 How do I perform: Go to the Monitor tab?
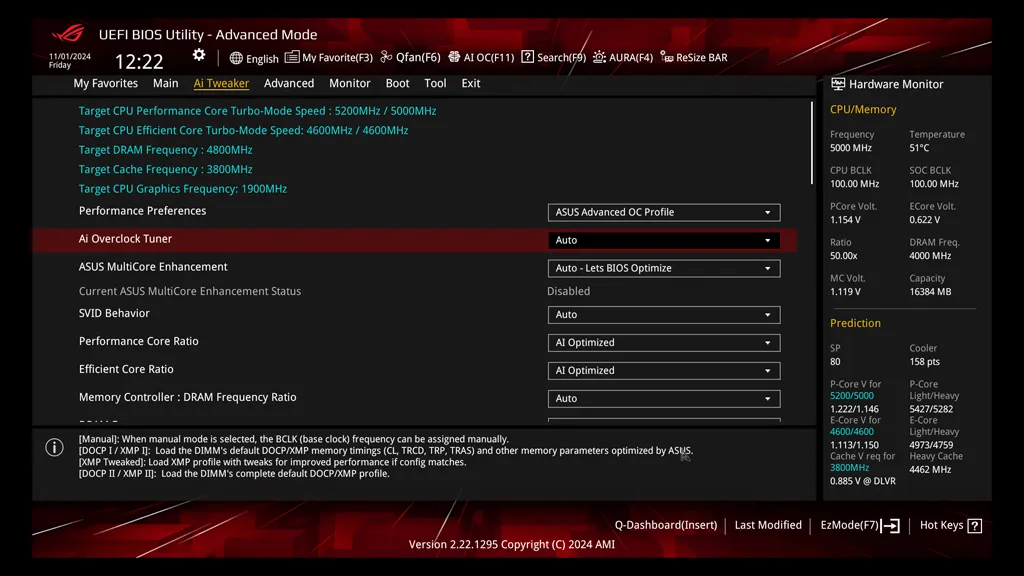pos(349,84)
